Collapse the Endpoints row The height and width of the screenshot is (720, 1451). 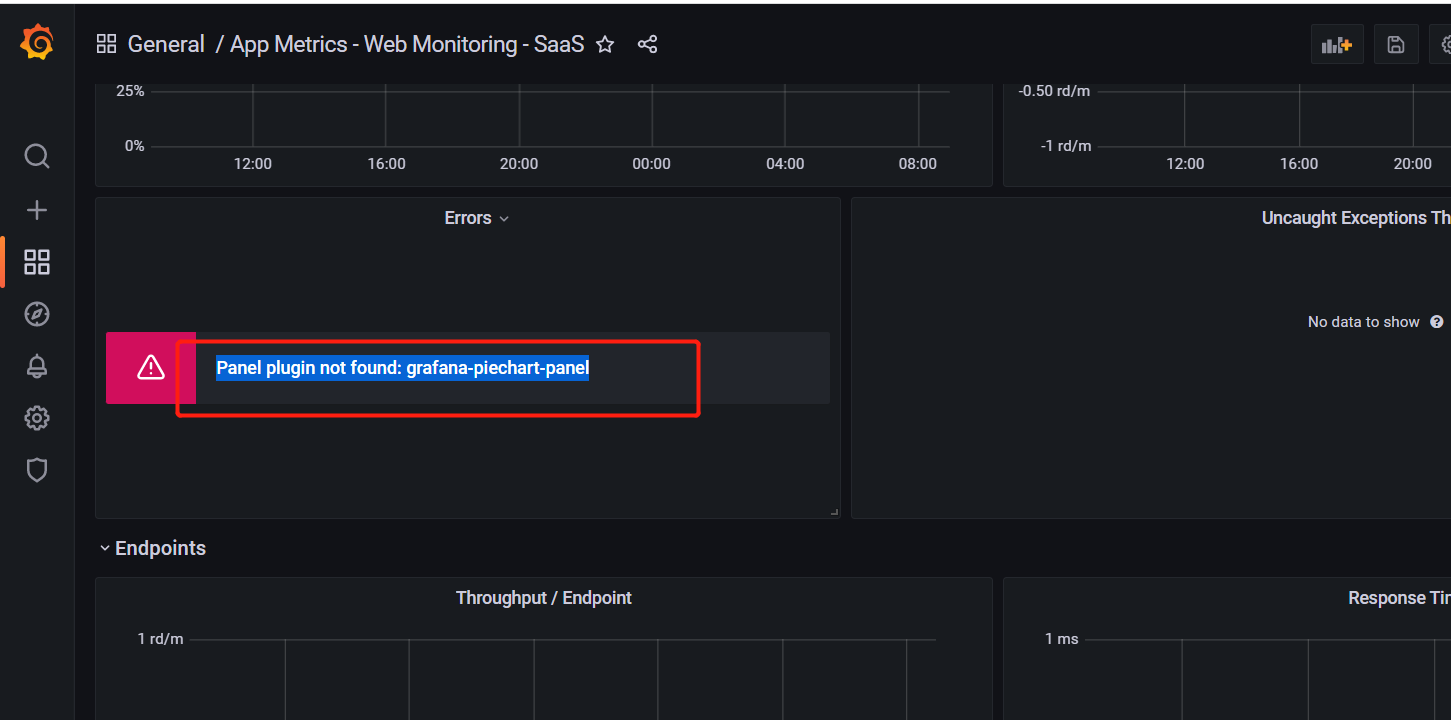(105, 547)
